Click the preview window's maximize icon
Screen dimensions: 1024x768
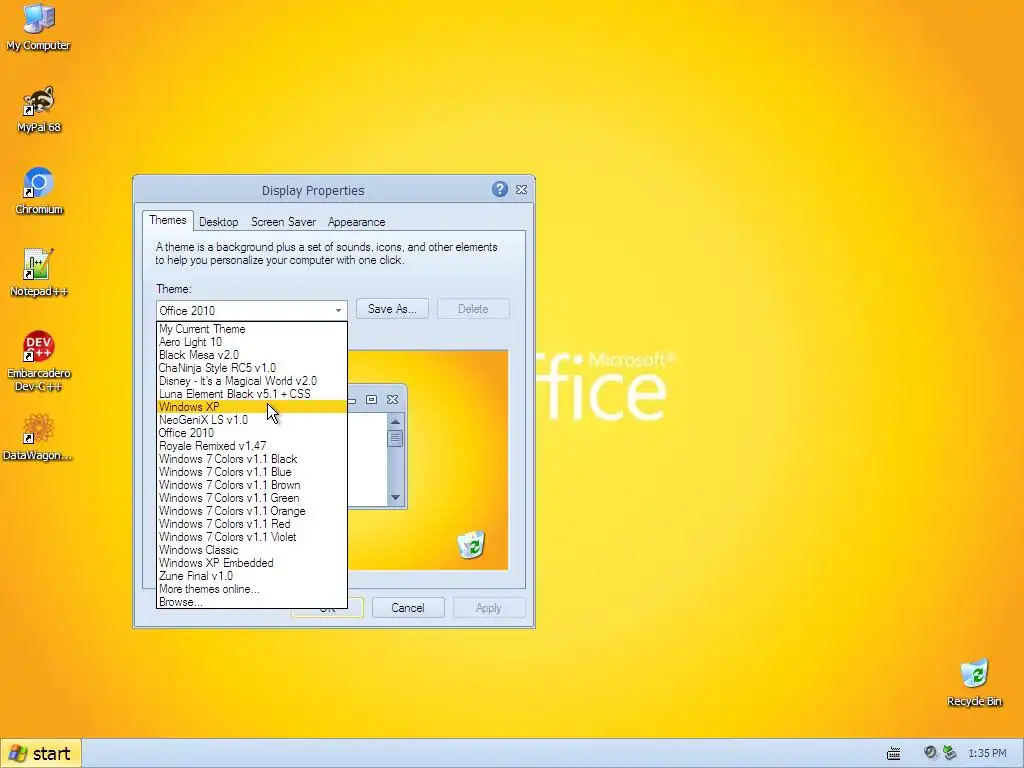click(x=371, y=399)
